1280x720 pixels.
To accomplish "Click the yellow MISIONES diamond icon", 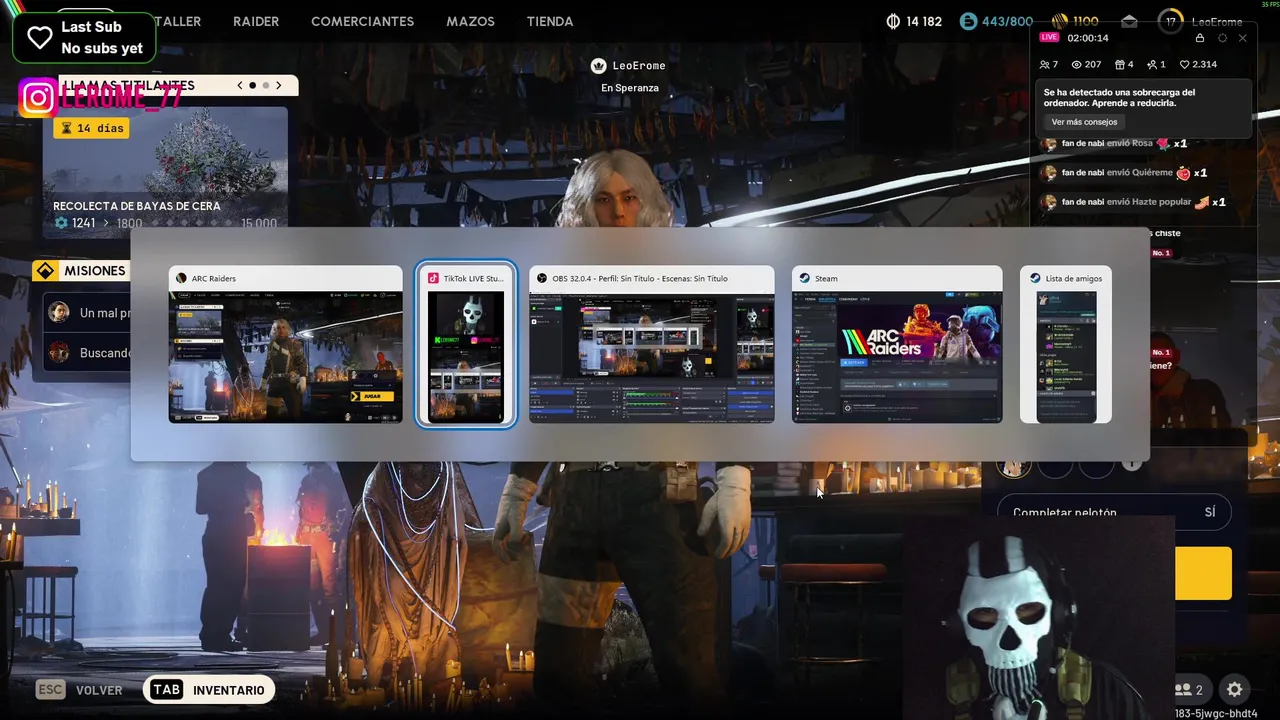I will click(x=45, y=271).
